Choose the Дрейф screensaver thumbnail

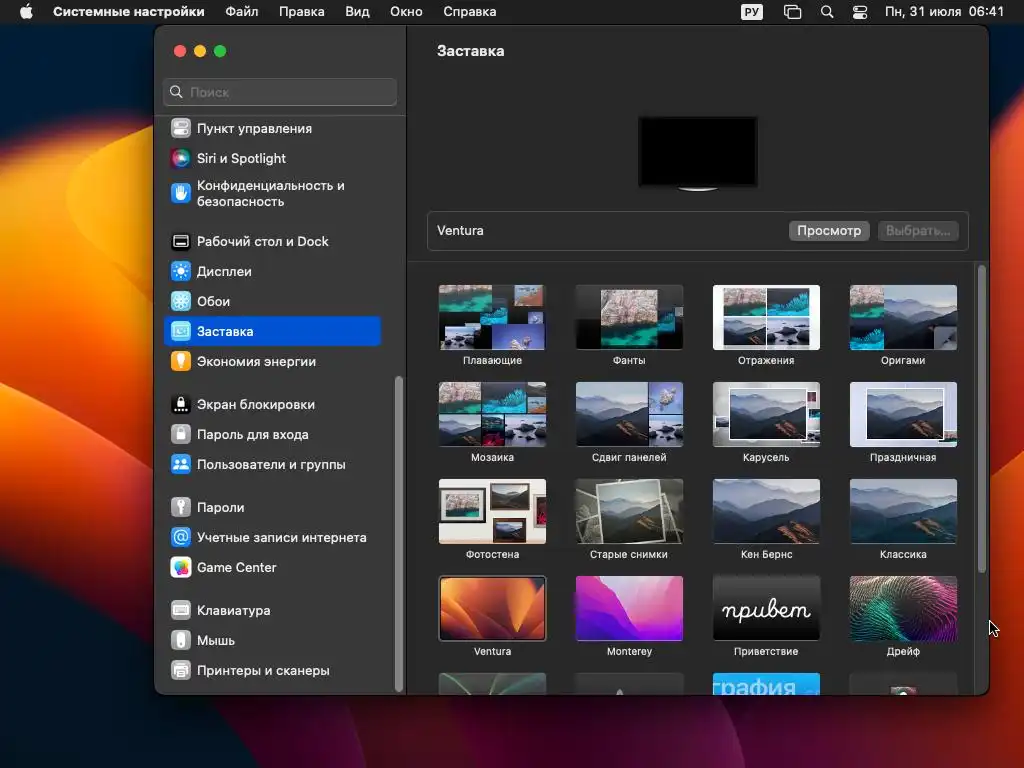(x=903, y=608)
